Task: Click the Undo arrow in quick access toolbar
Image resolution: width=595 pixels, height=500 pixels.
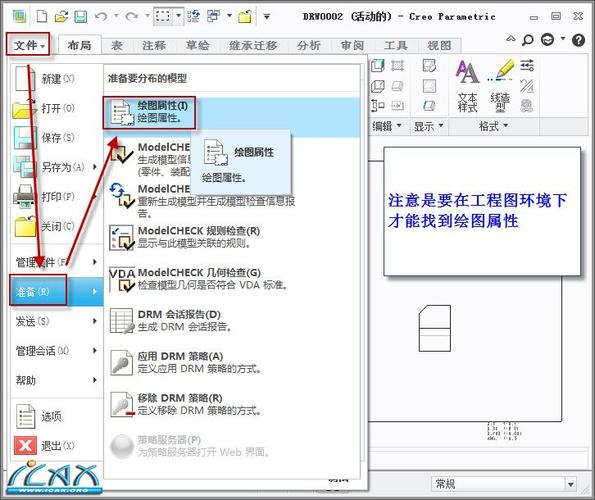Action: point(101,16)
